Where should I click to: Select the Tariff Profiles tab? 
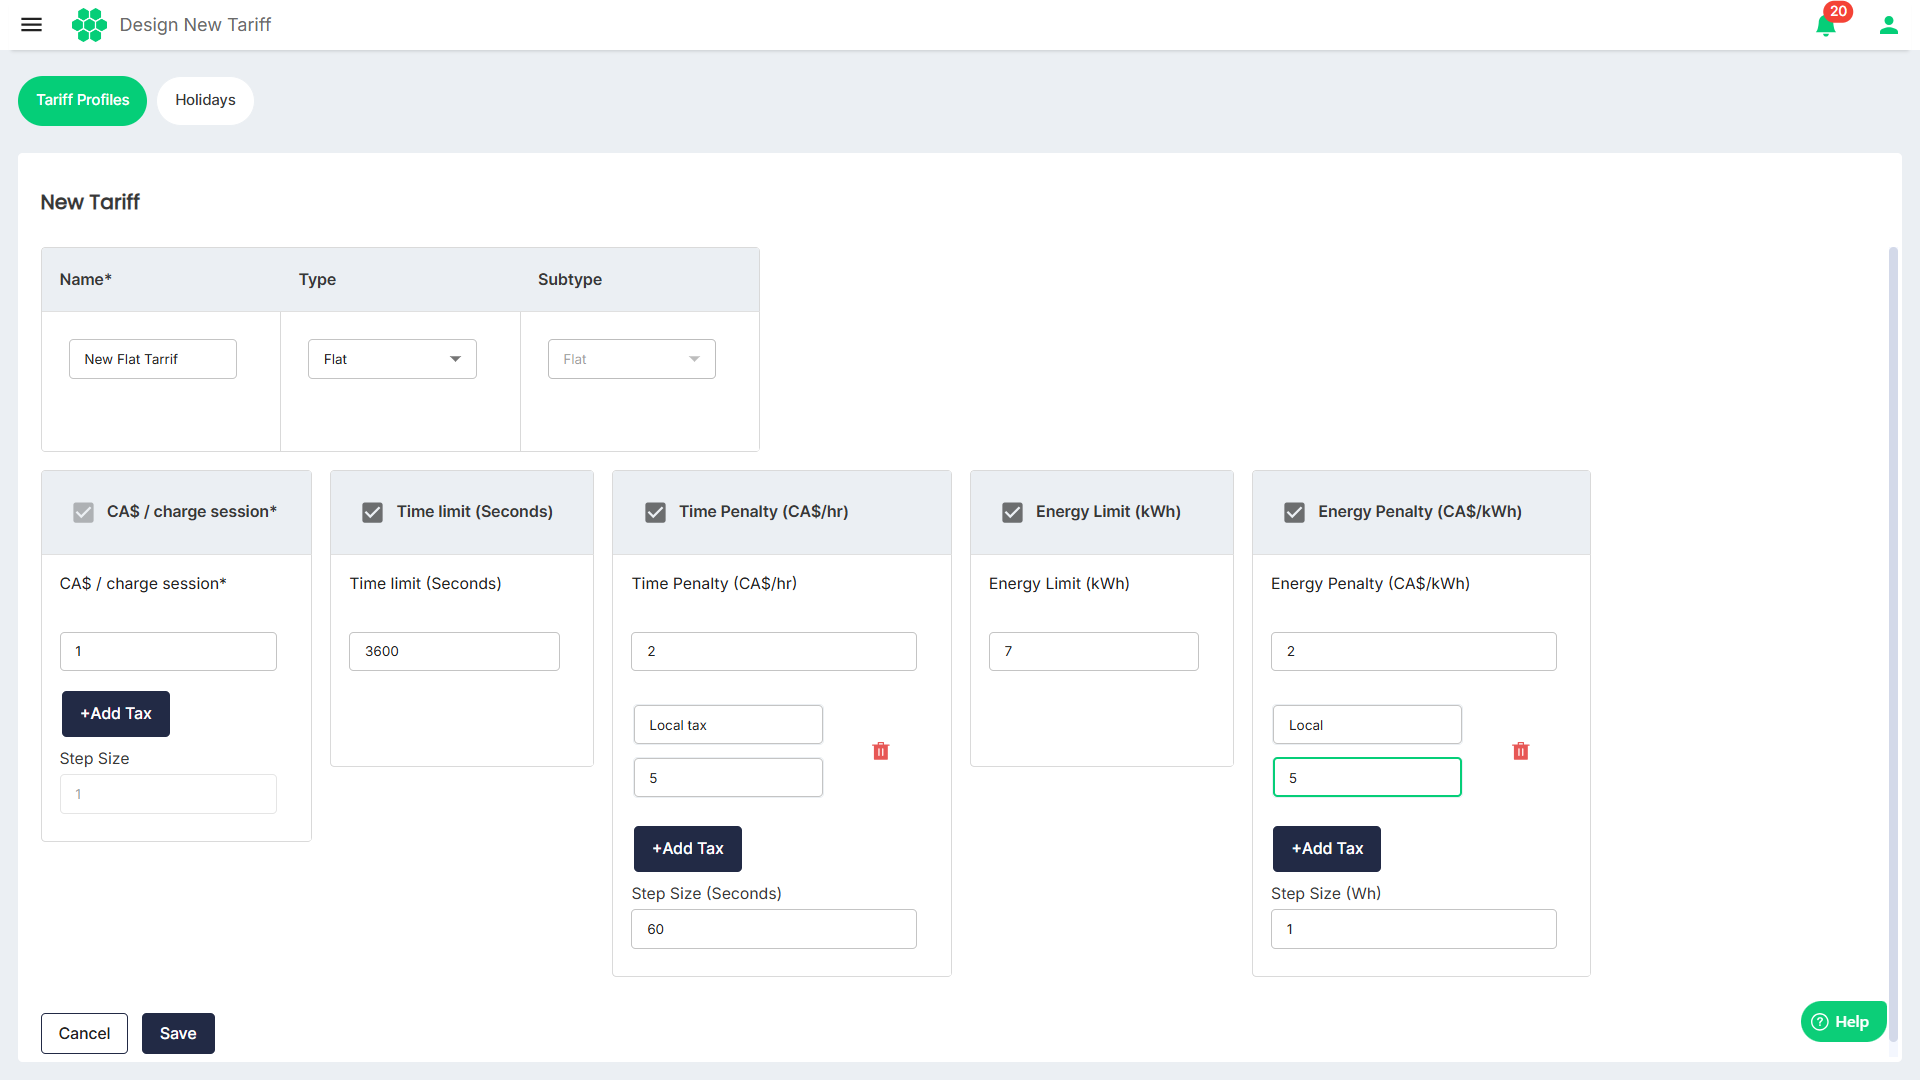tap(82, 100)
